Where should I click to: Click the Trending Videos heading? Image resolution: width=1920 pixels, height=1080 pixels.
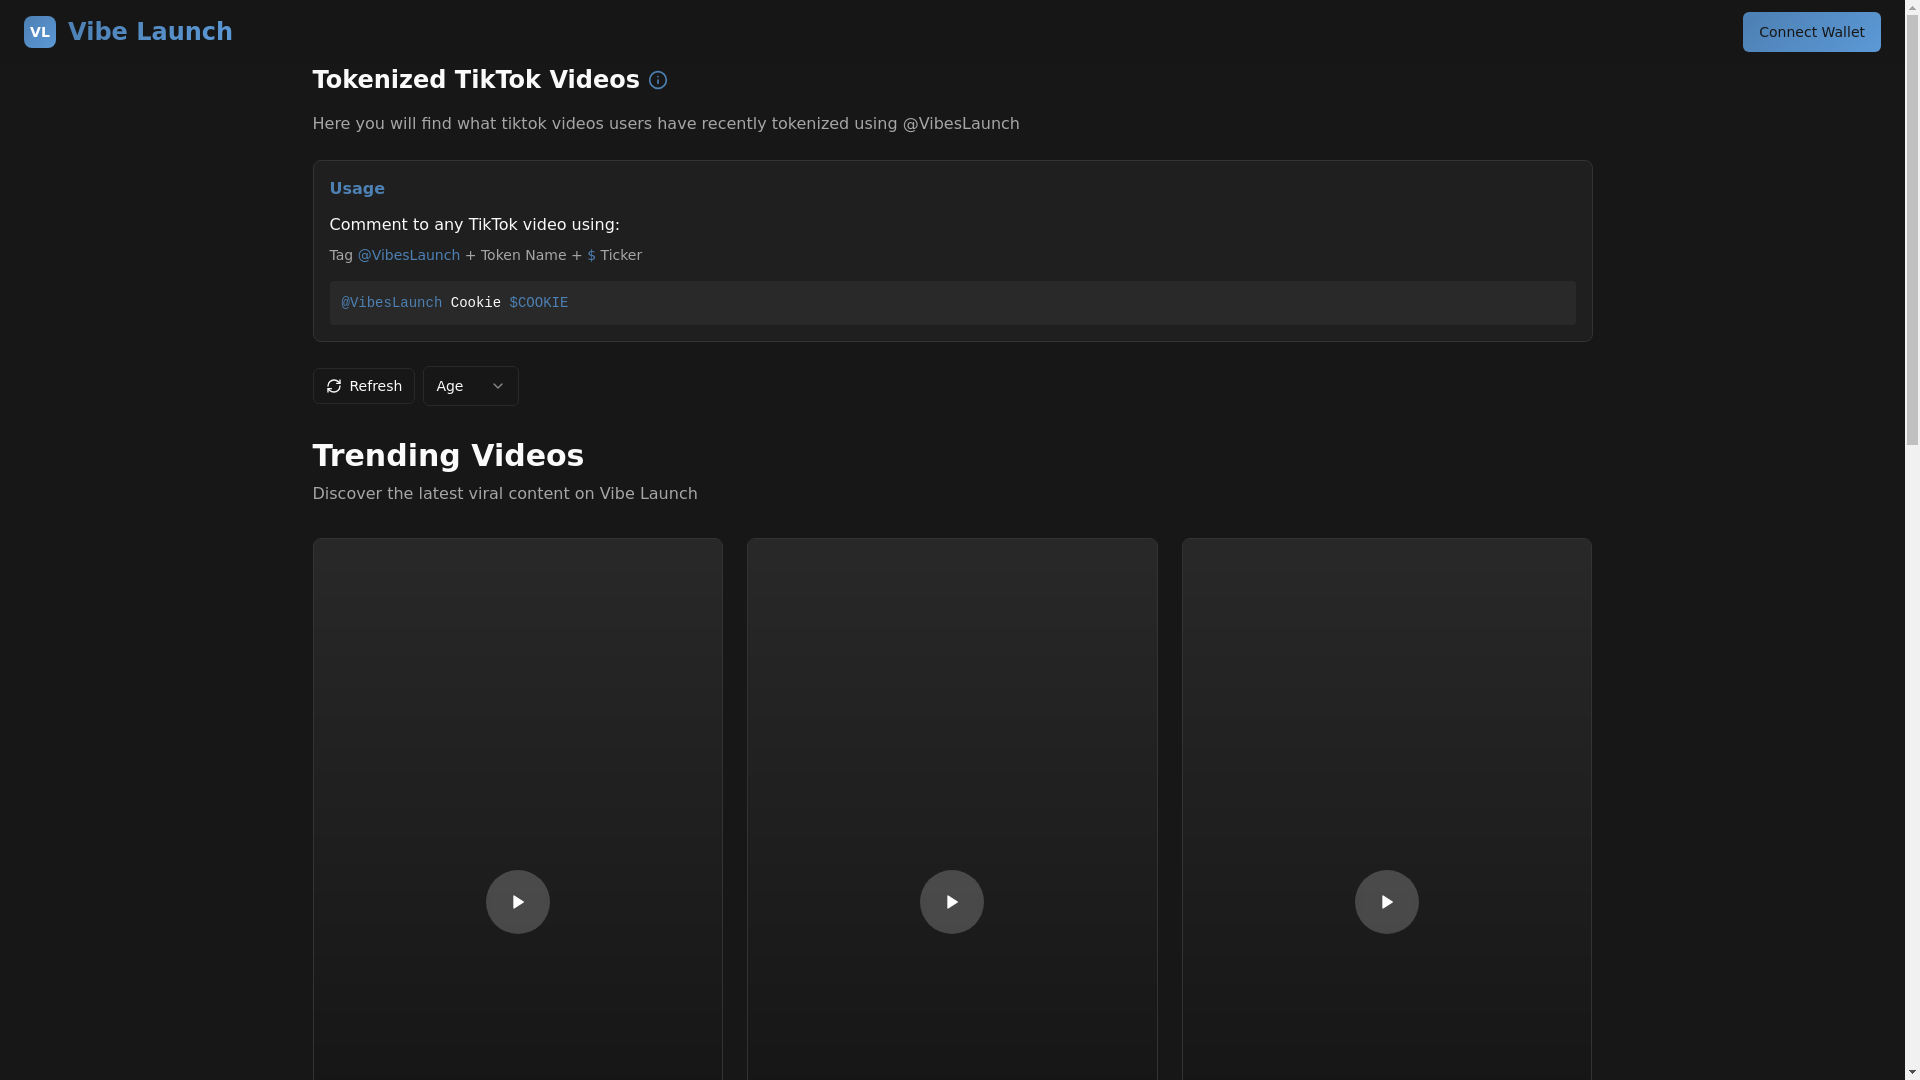448,456
